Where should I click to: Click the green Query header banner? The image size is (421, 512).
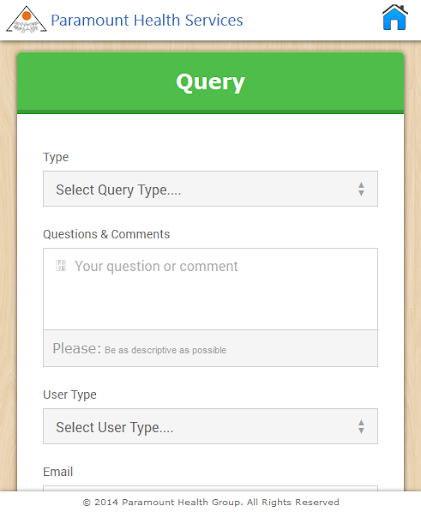[x=210, y=83]
